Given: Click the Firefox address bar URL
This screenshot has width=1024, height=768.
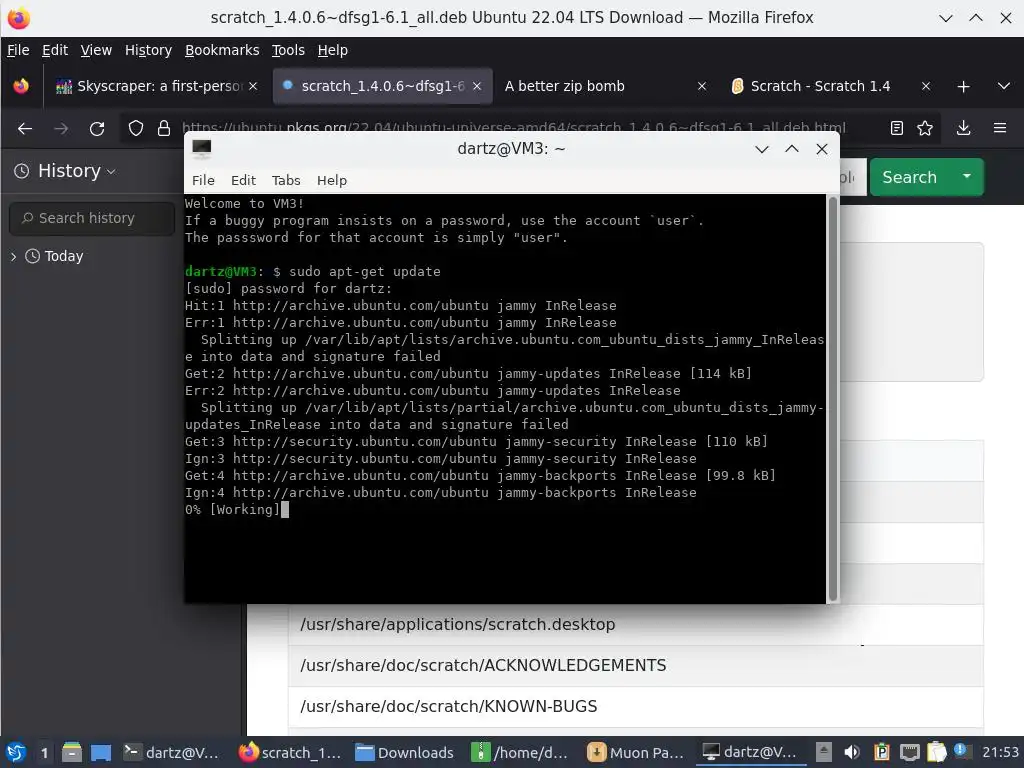Looking at the screenshot, I should [513, 128].
